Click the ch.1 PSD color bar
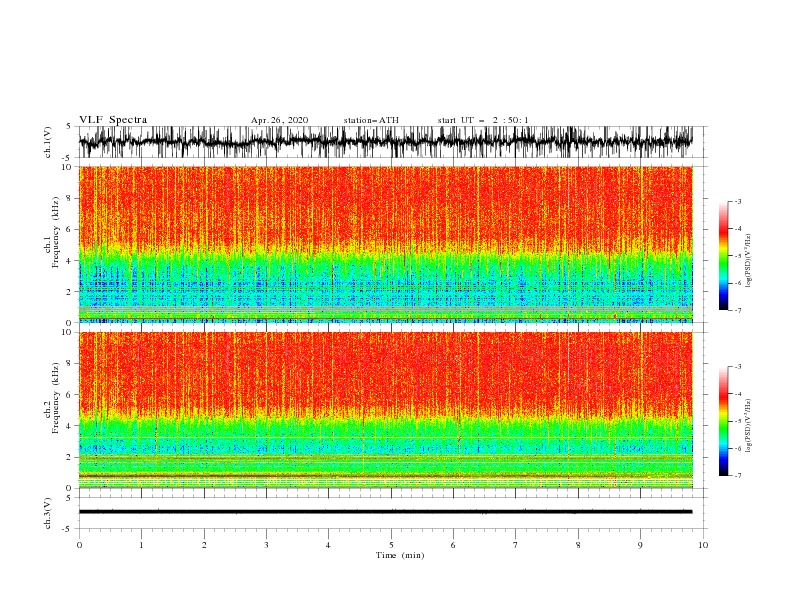The image size is (792, 612). 724,256
